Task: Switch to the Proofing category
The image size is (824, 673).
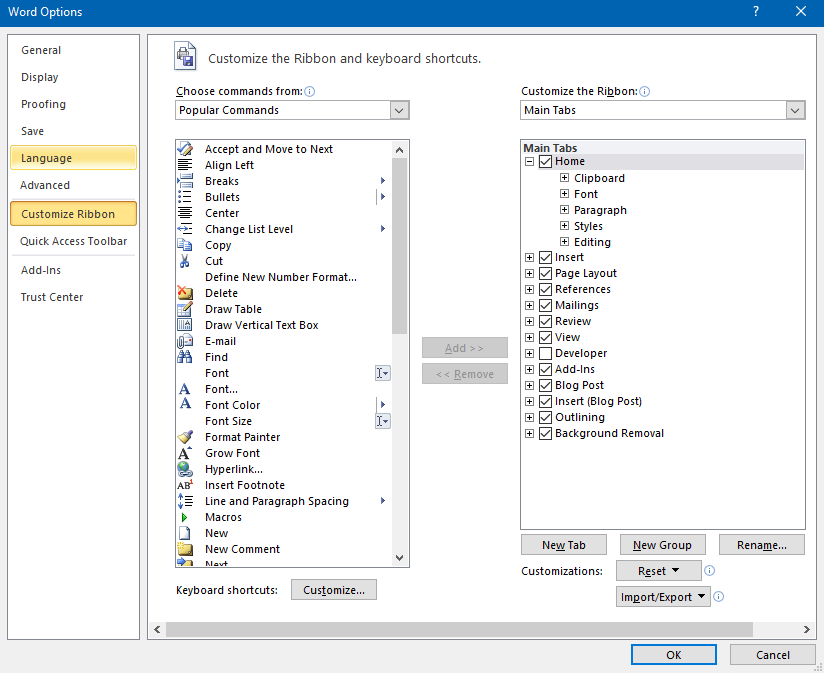Action: point(43,104)
